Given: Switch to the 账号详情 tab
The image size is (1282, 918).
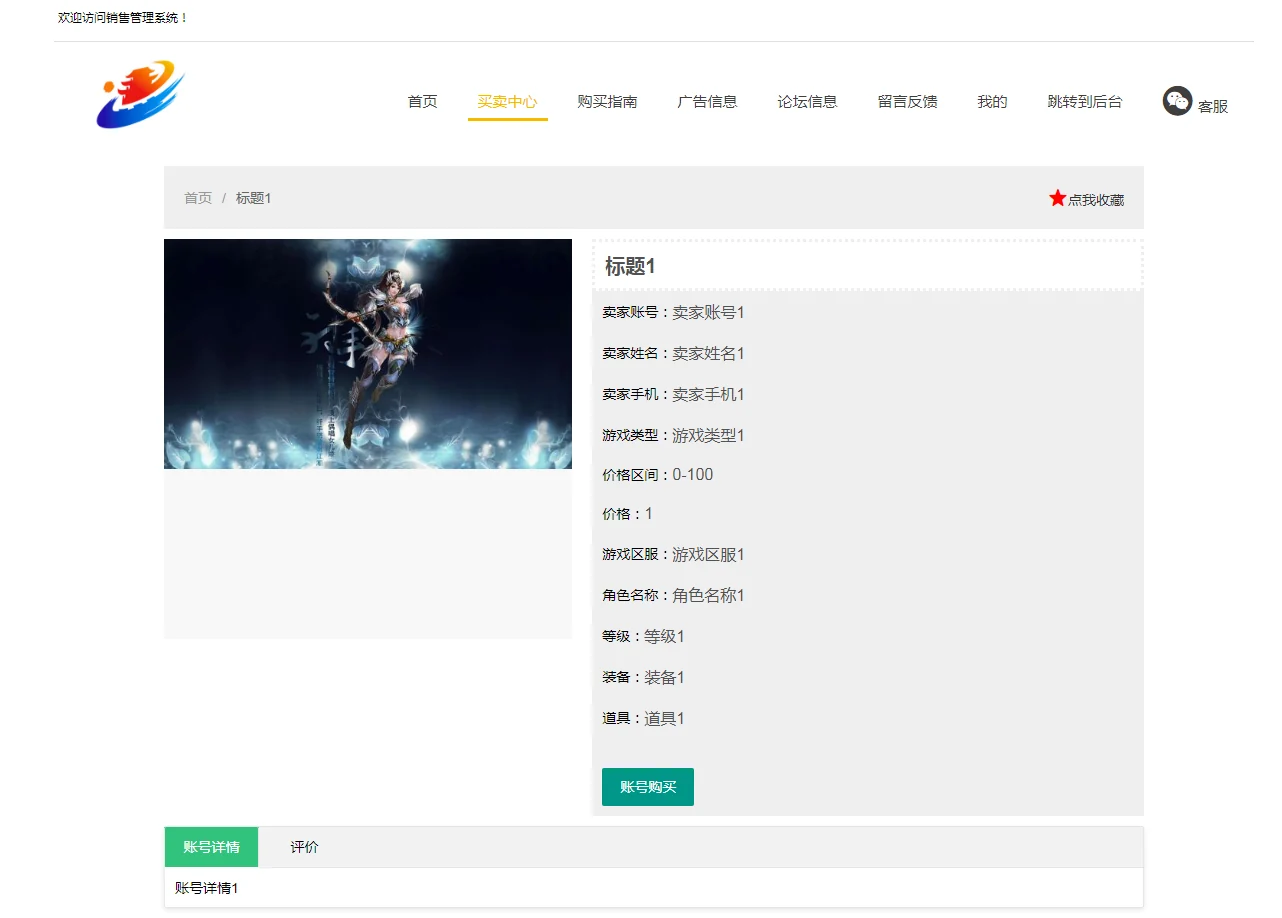Looking at the screenshot, I should point(211,847).
